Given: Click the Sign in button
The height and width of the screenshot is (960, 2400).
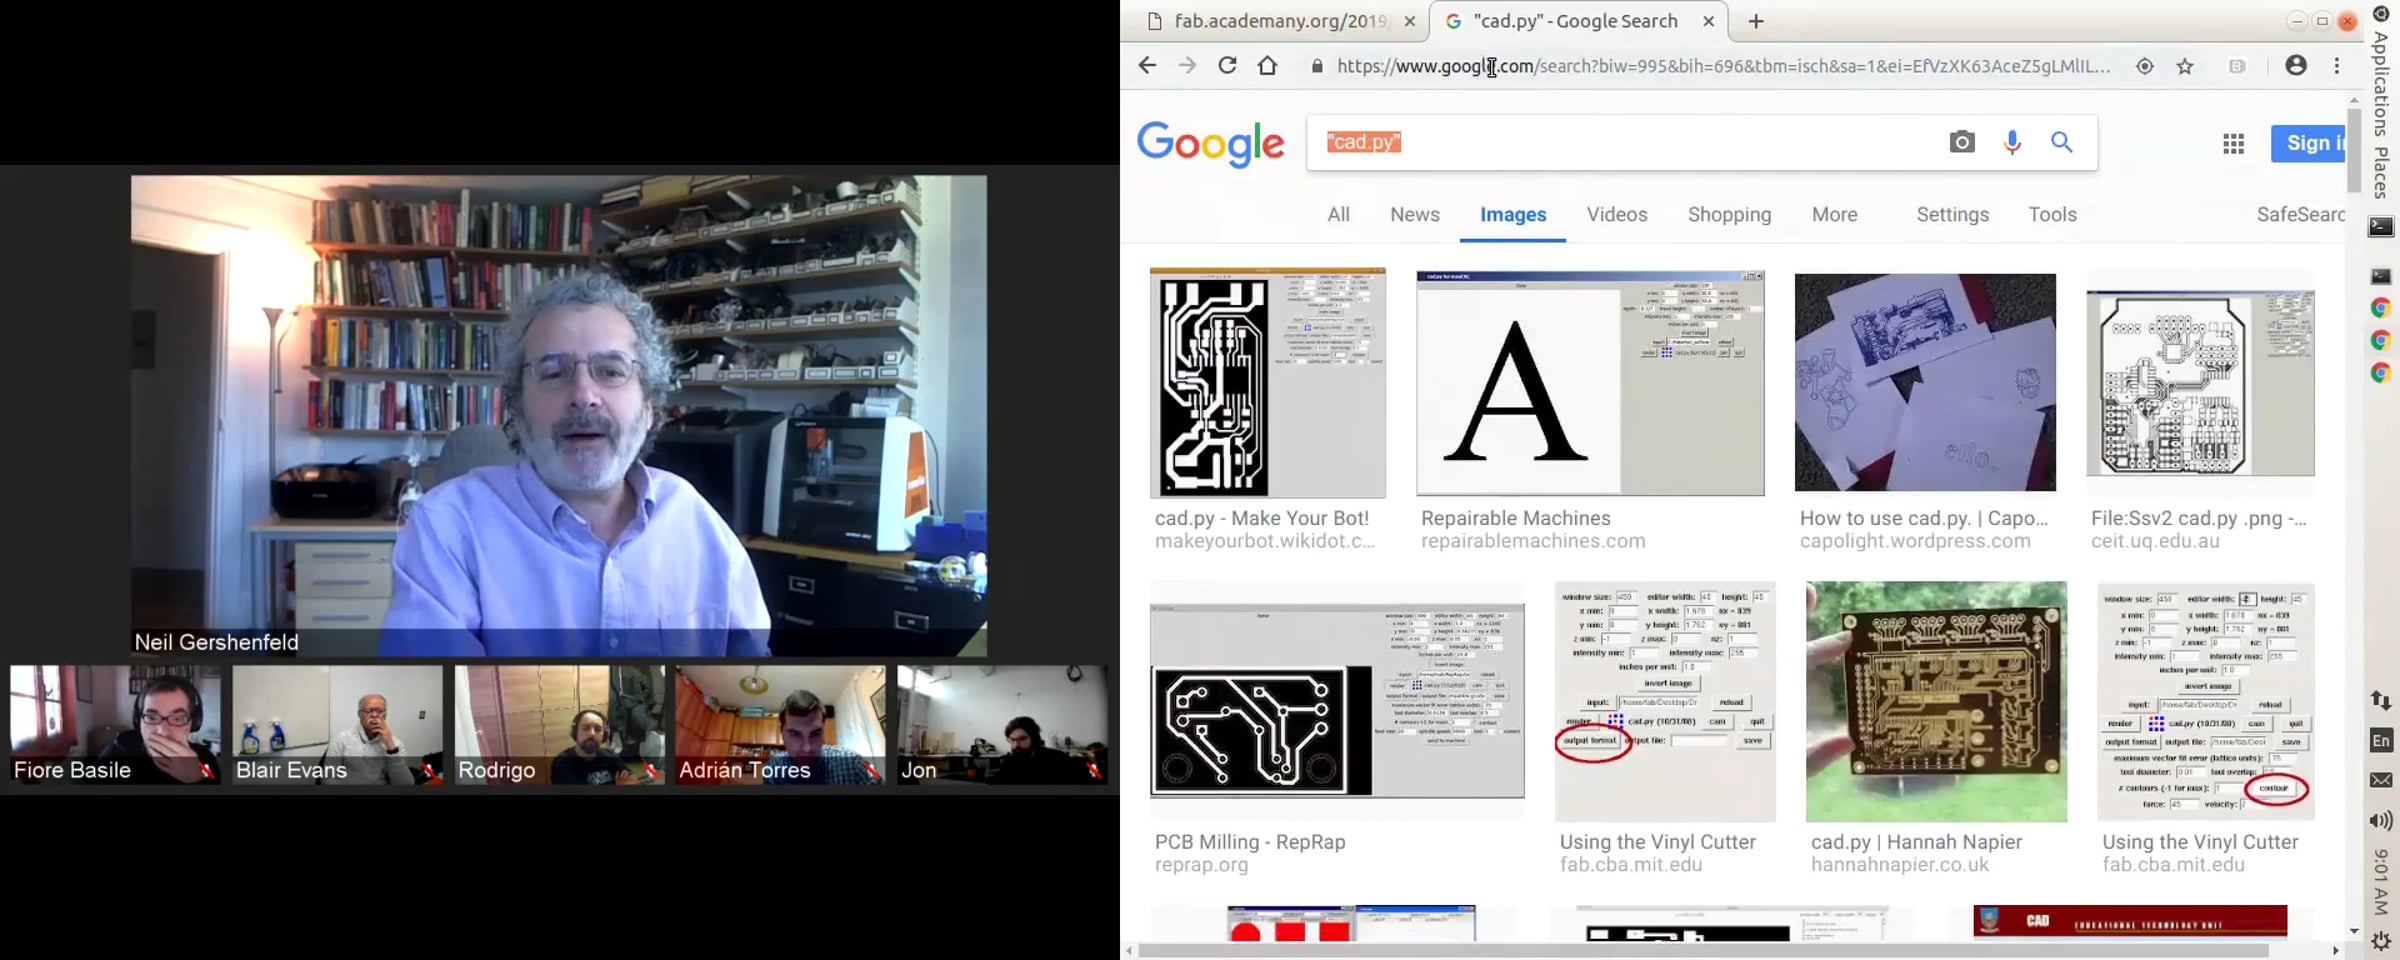Looking at the screenshot, I should pyautogui.click(x=2308, y=143).
